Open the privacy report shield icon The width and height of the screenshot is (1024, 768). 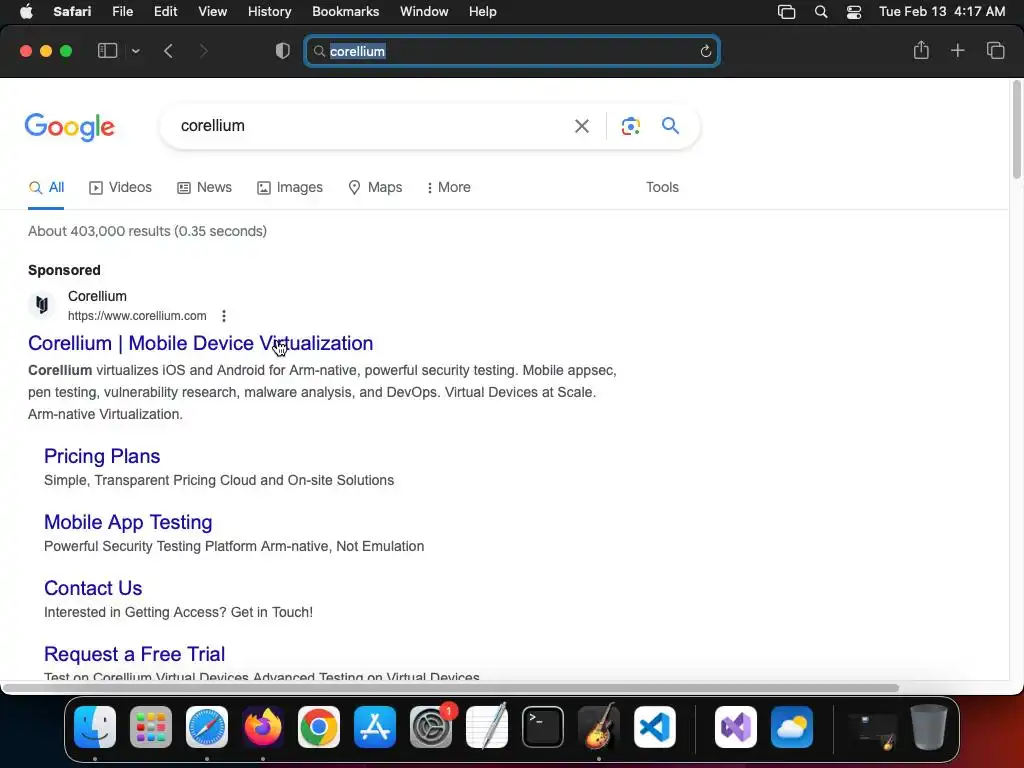coord(282,51)
